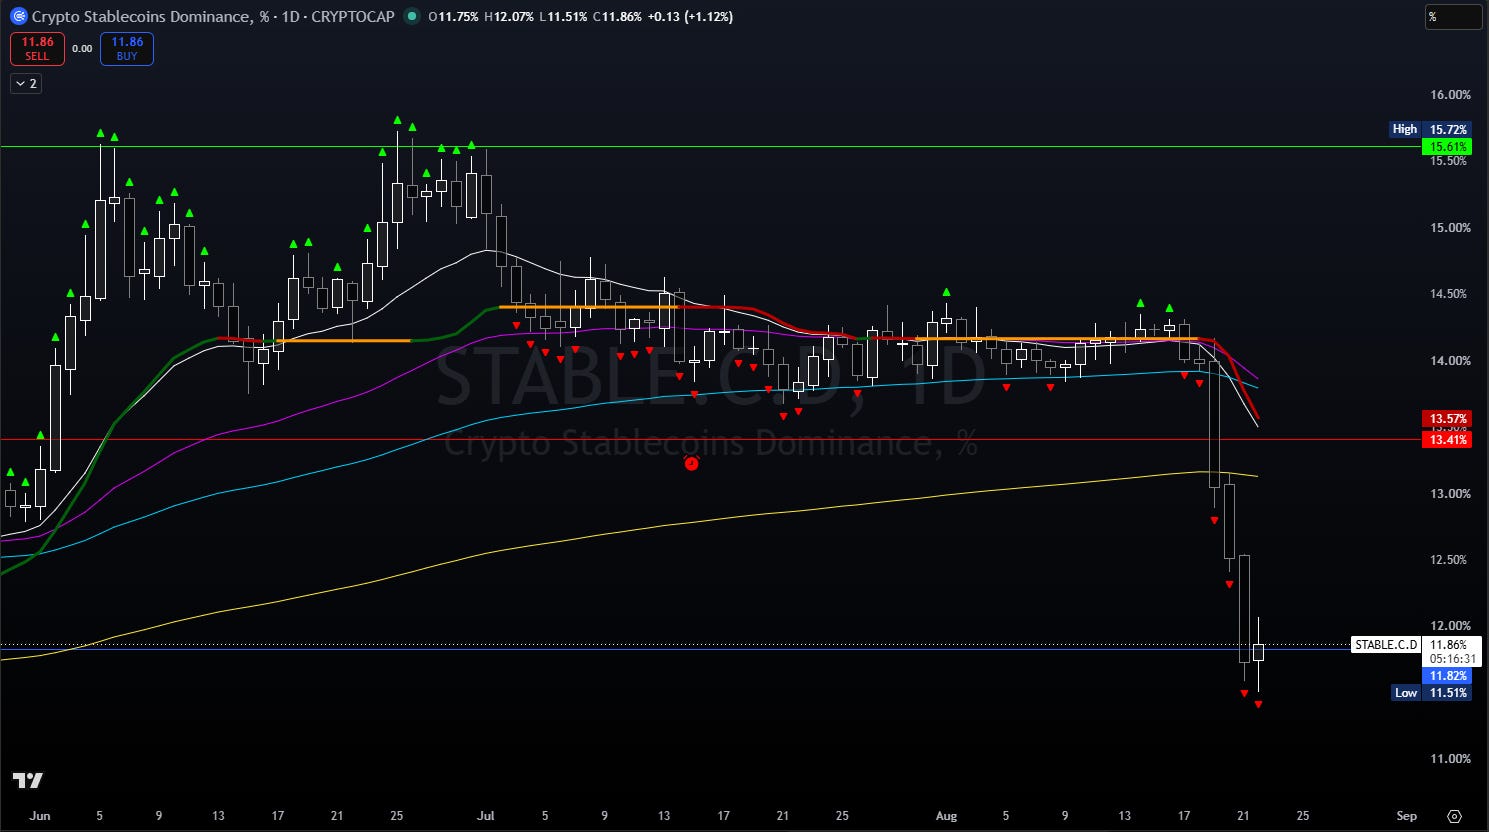Screen dimensions: 1489x832
Task: Click the 11.00% price axis label
Action: coord(1450,759)
